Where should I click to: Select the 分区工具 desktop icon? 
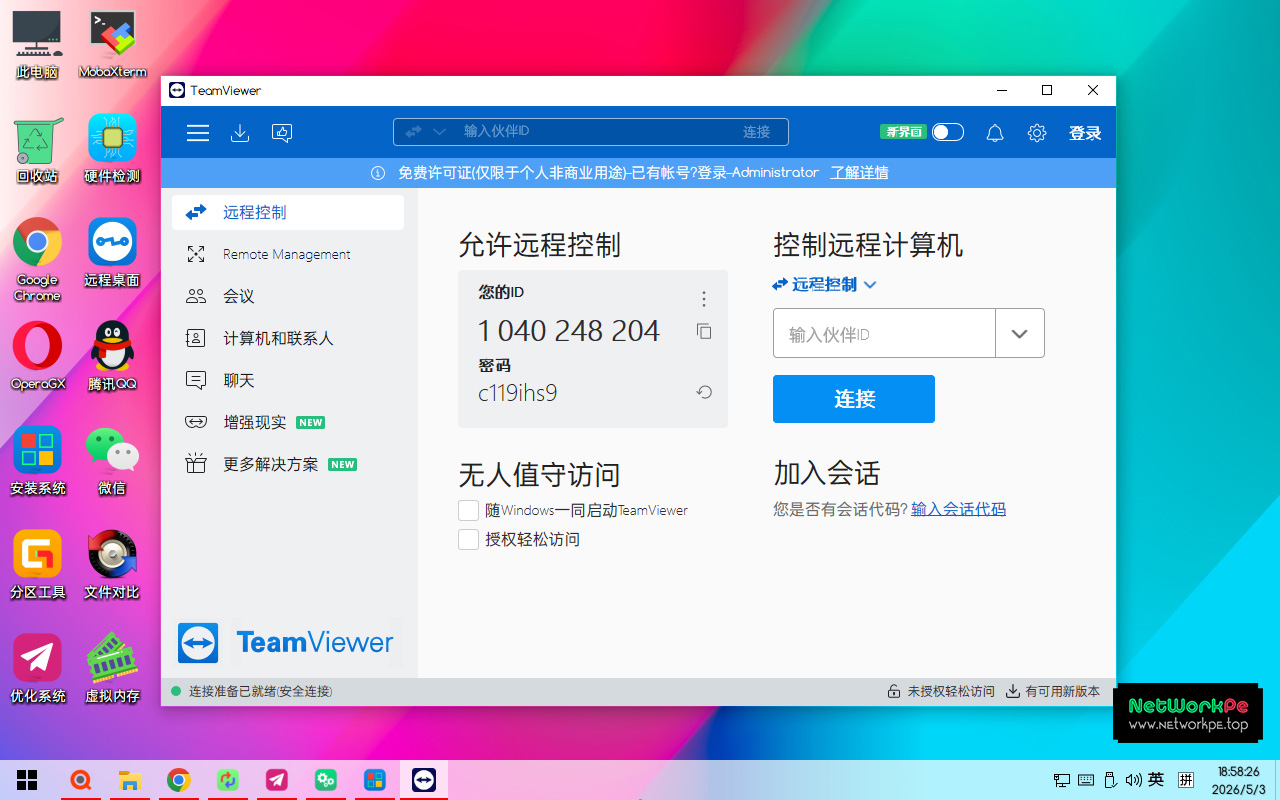37,565
